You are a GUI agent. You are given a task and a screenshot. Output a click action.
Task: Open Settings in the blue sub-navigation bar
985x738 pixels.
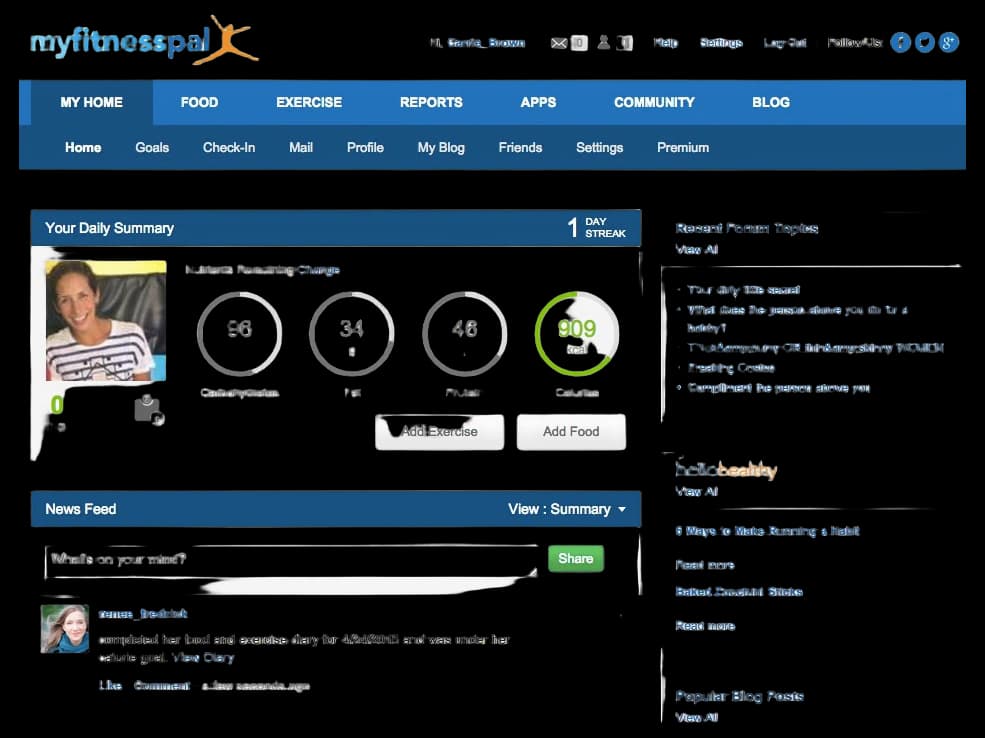[x=599, y=148]
